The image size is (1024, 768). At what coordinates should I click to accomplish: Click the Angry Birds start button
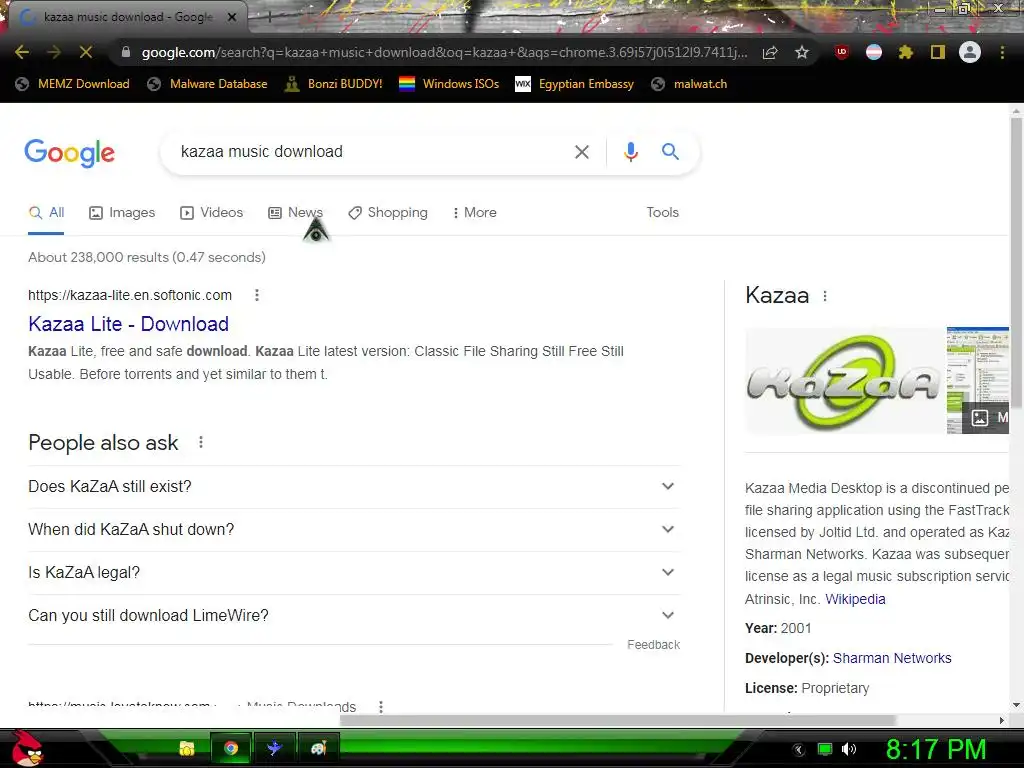[x=28, y=748]
